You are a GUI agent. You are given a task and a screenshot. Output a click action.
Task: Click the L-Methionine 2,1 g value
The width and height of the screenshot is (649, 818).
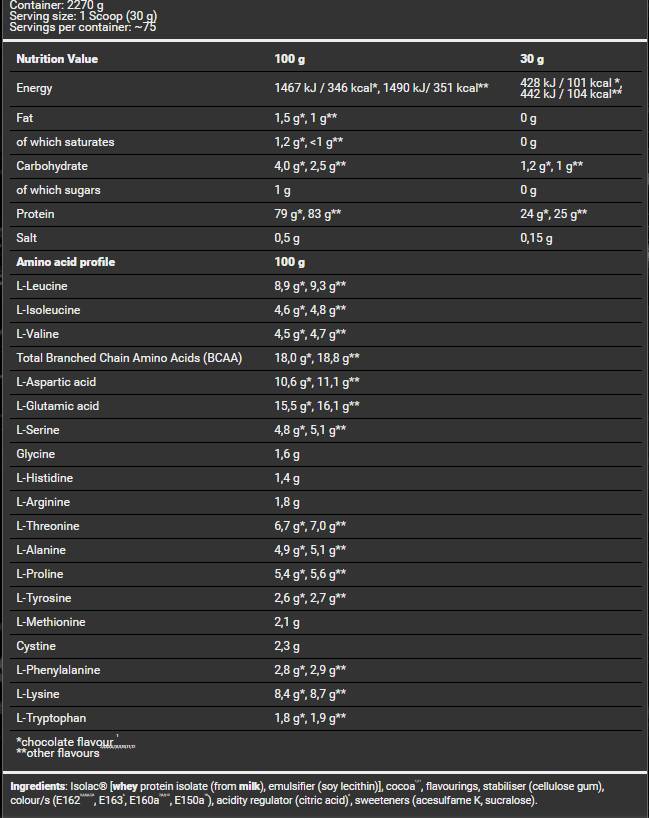(x=287, y=622)
